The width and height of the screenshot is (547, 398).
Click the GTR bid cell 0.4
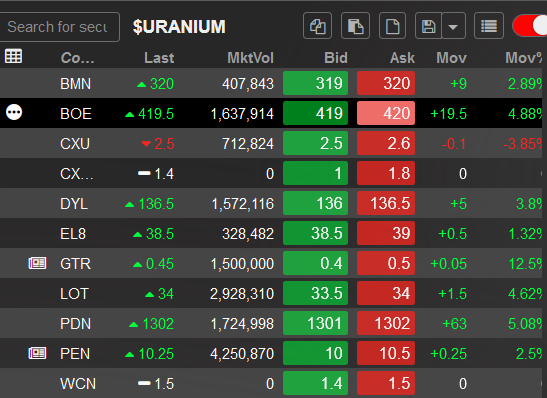click(x=315, y=263)
